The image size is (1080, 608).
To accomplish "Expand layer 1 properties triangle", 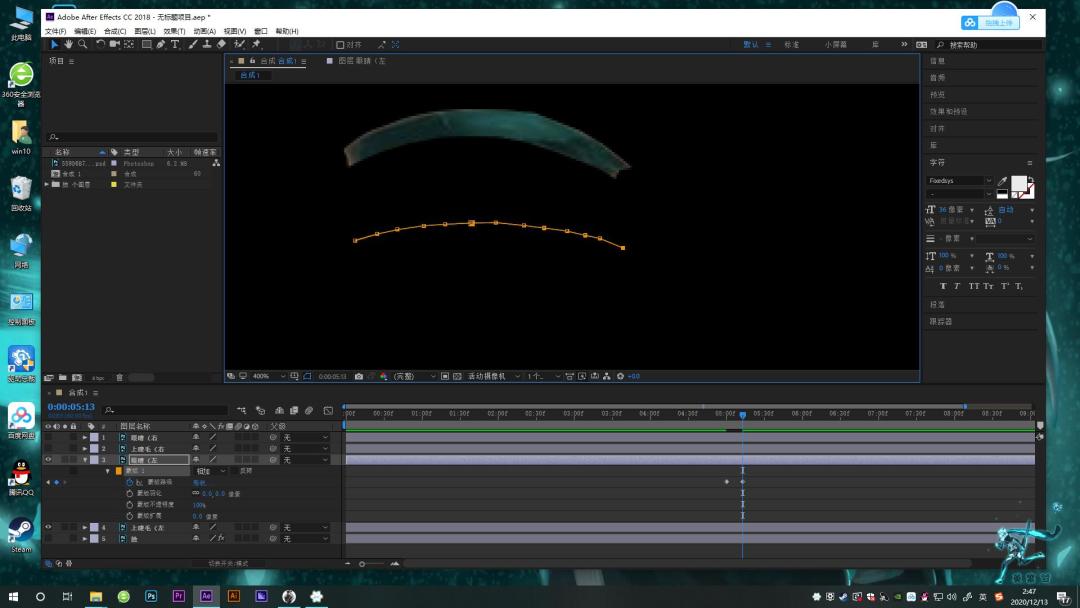I will click(85, 437).
